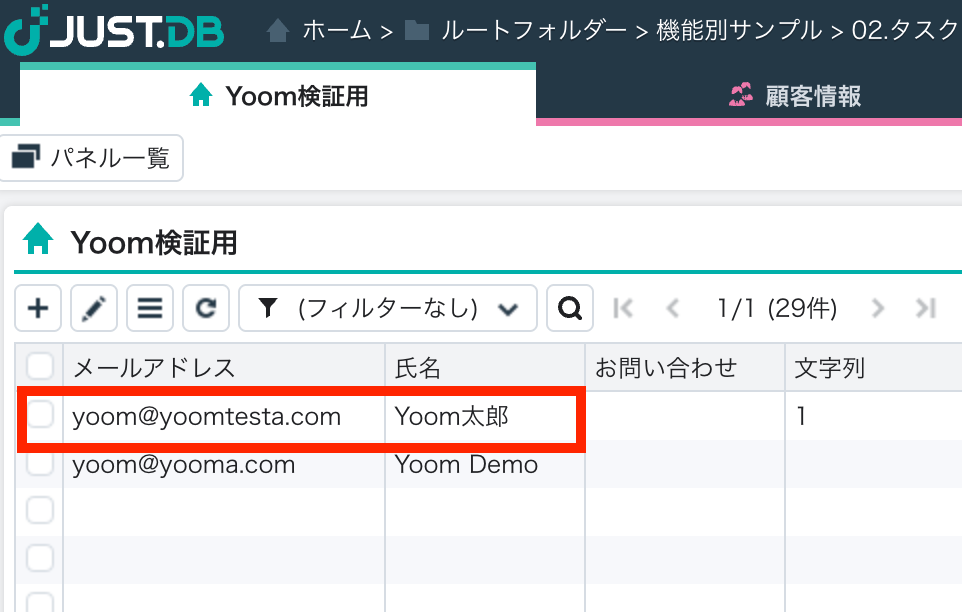Image resolution: width=962 pixels, height=612 pixels.
Task: Check the second empty row checkbox
Action: point(40,558)
